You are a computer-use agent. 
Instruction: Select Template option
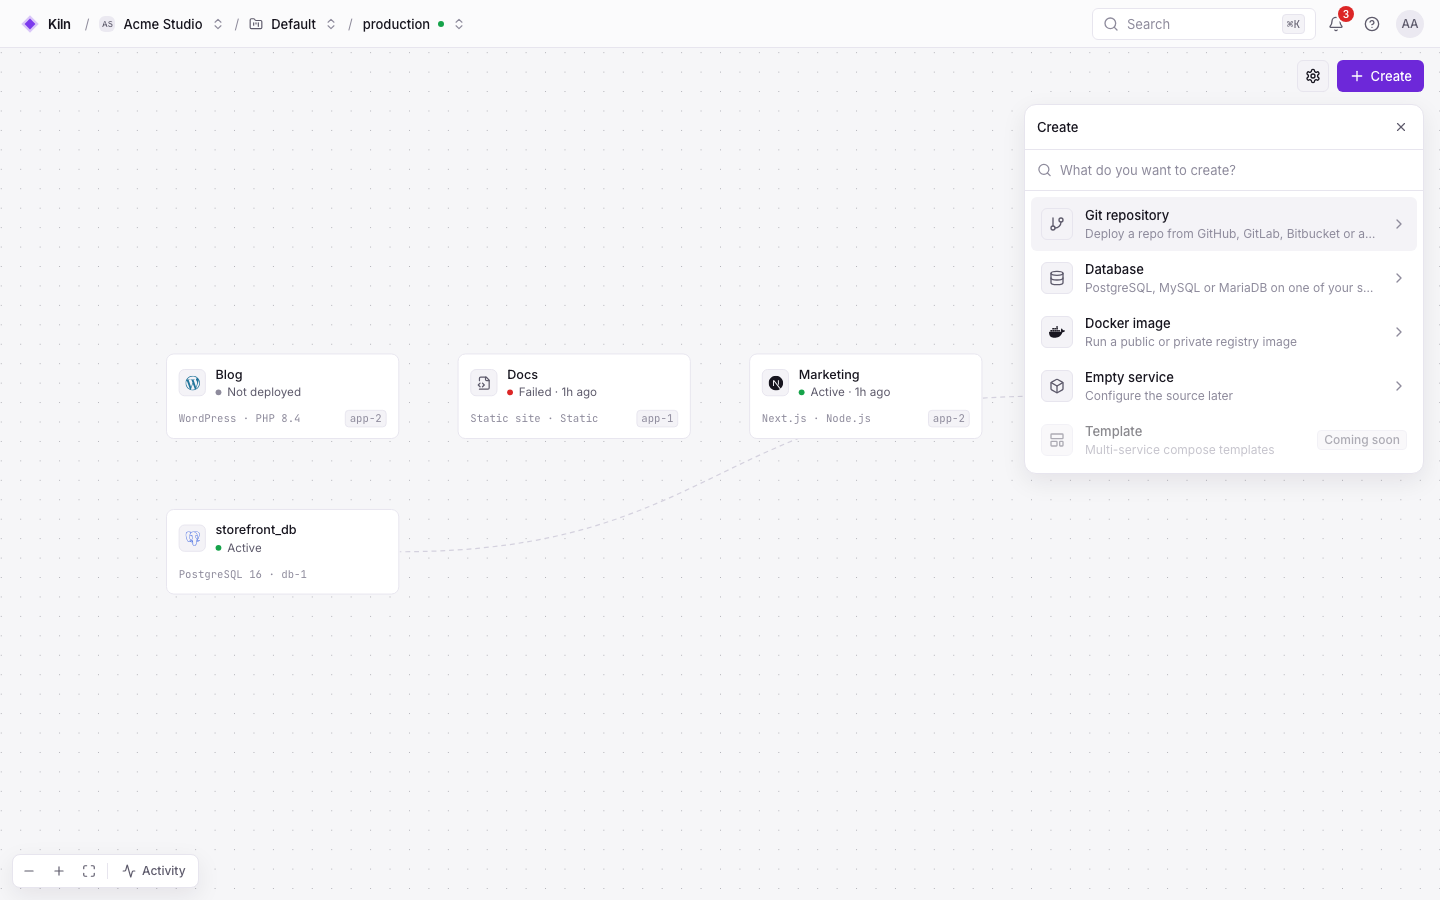tap(1224, 440)
